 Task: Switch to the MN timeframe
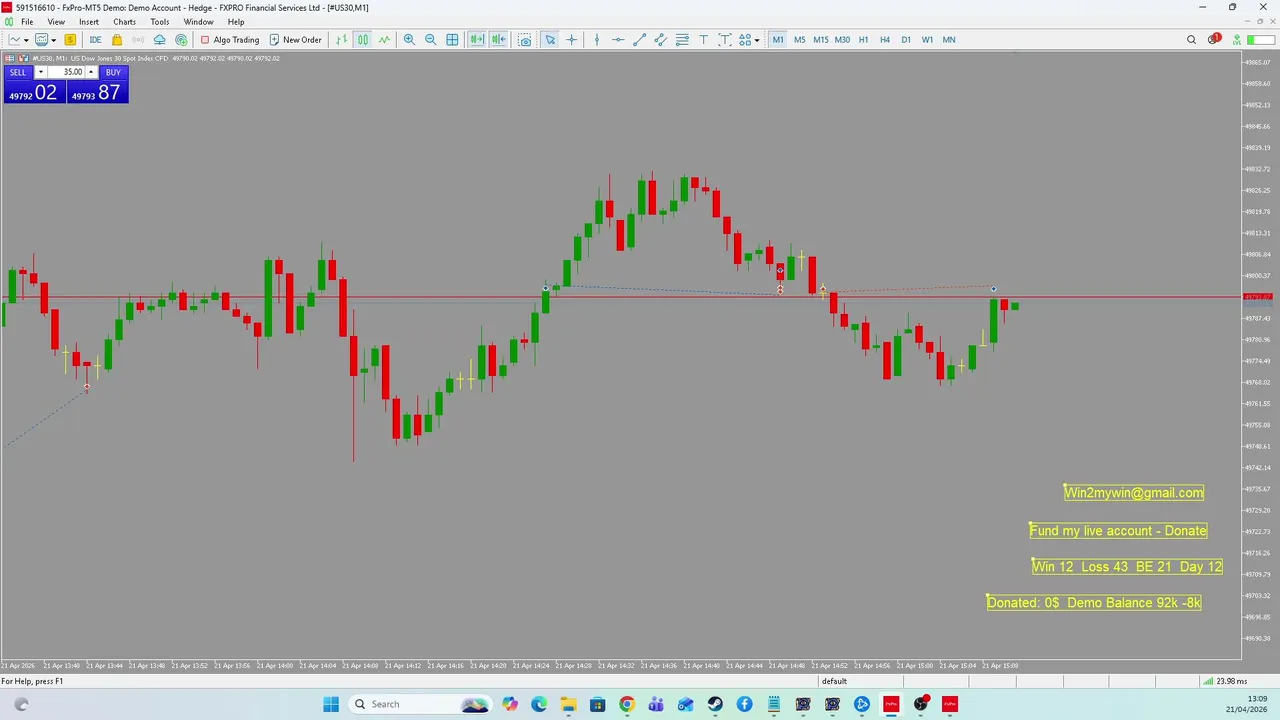[x=949, y=40]
